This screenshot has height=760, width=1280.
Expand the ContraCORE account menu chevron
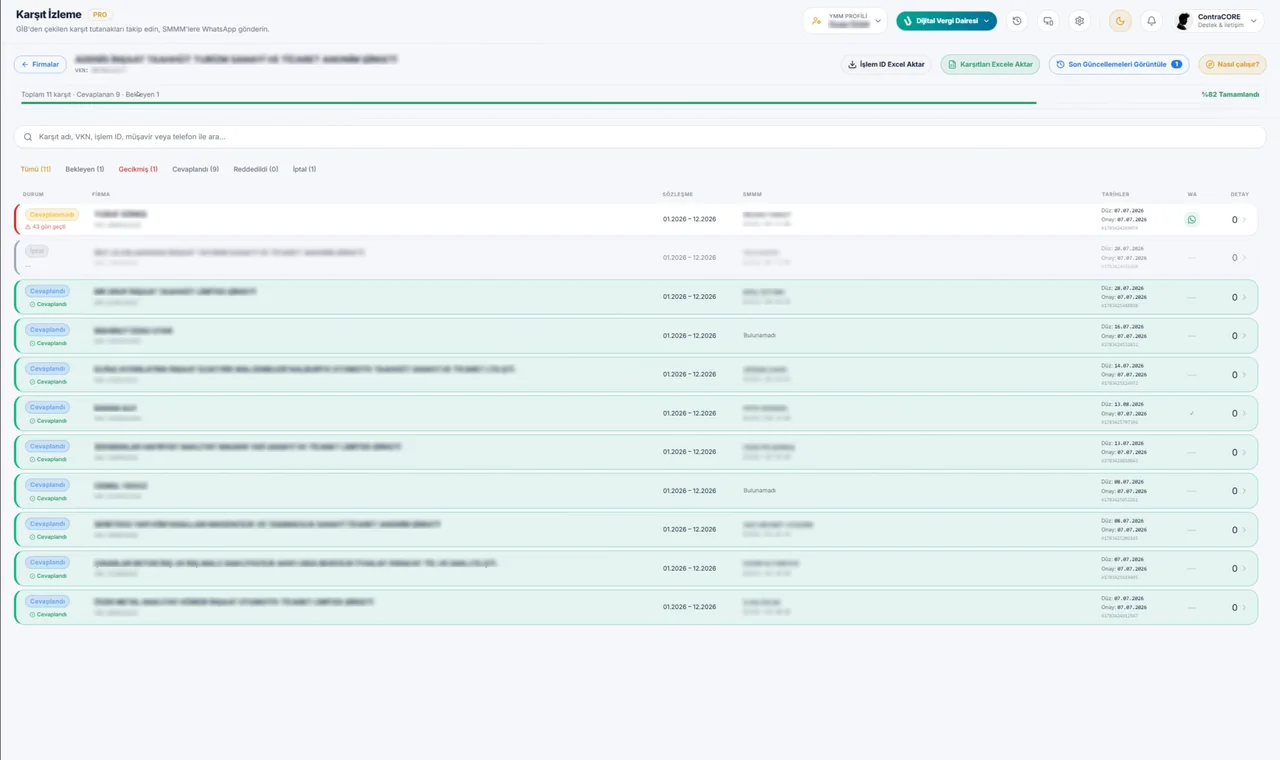(x=1253, y=21)
